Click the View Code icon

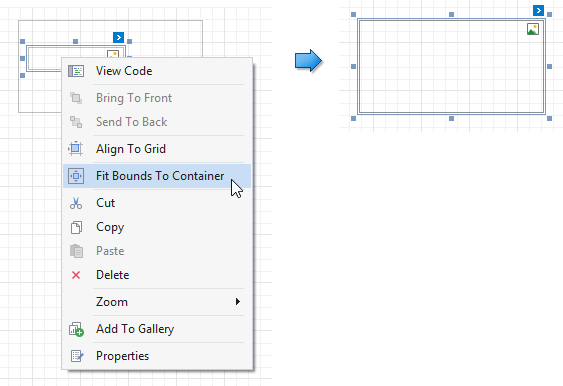pos(76,71)
